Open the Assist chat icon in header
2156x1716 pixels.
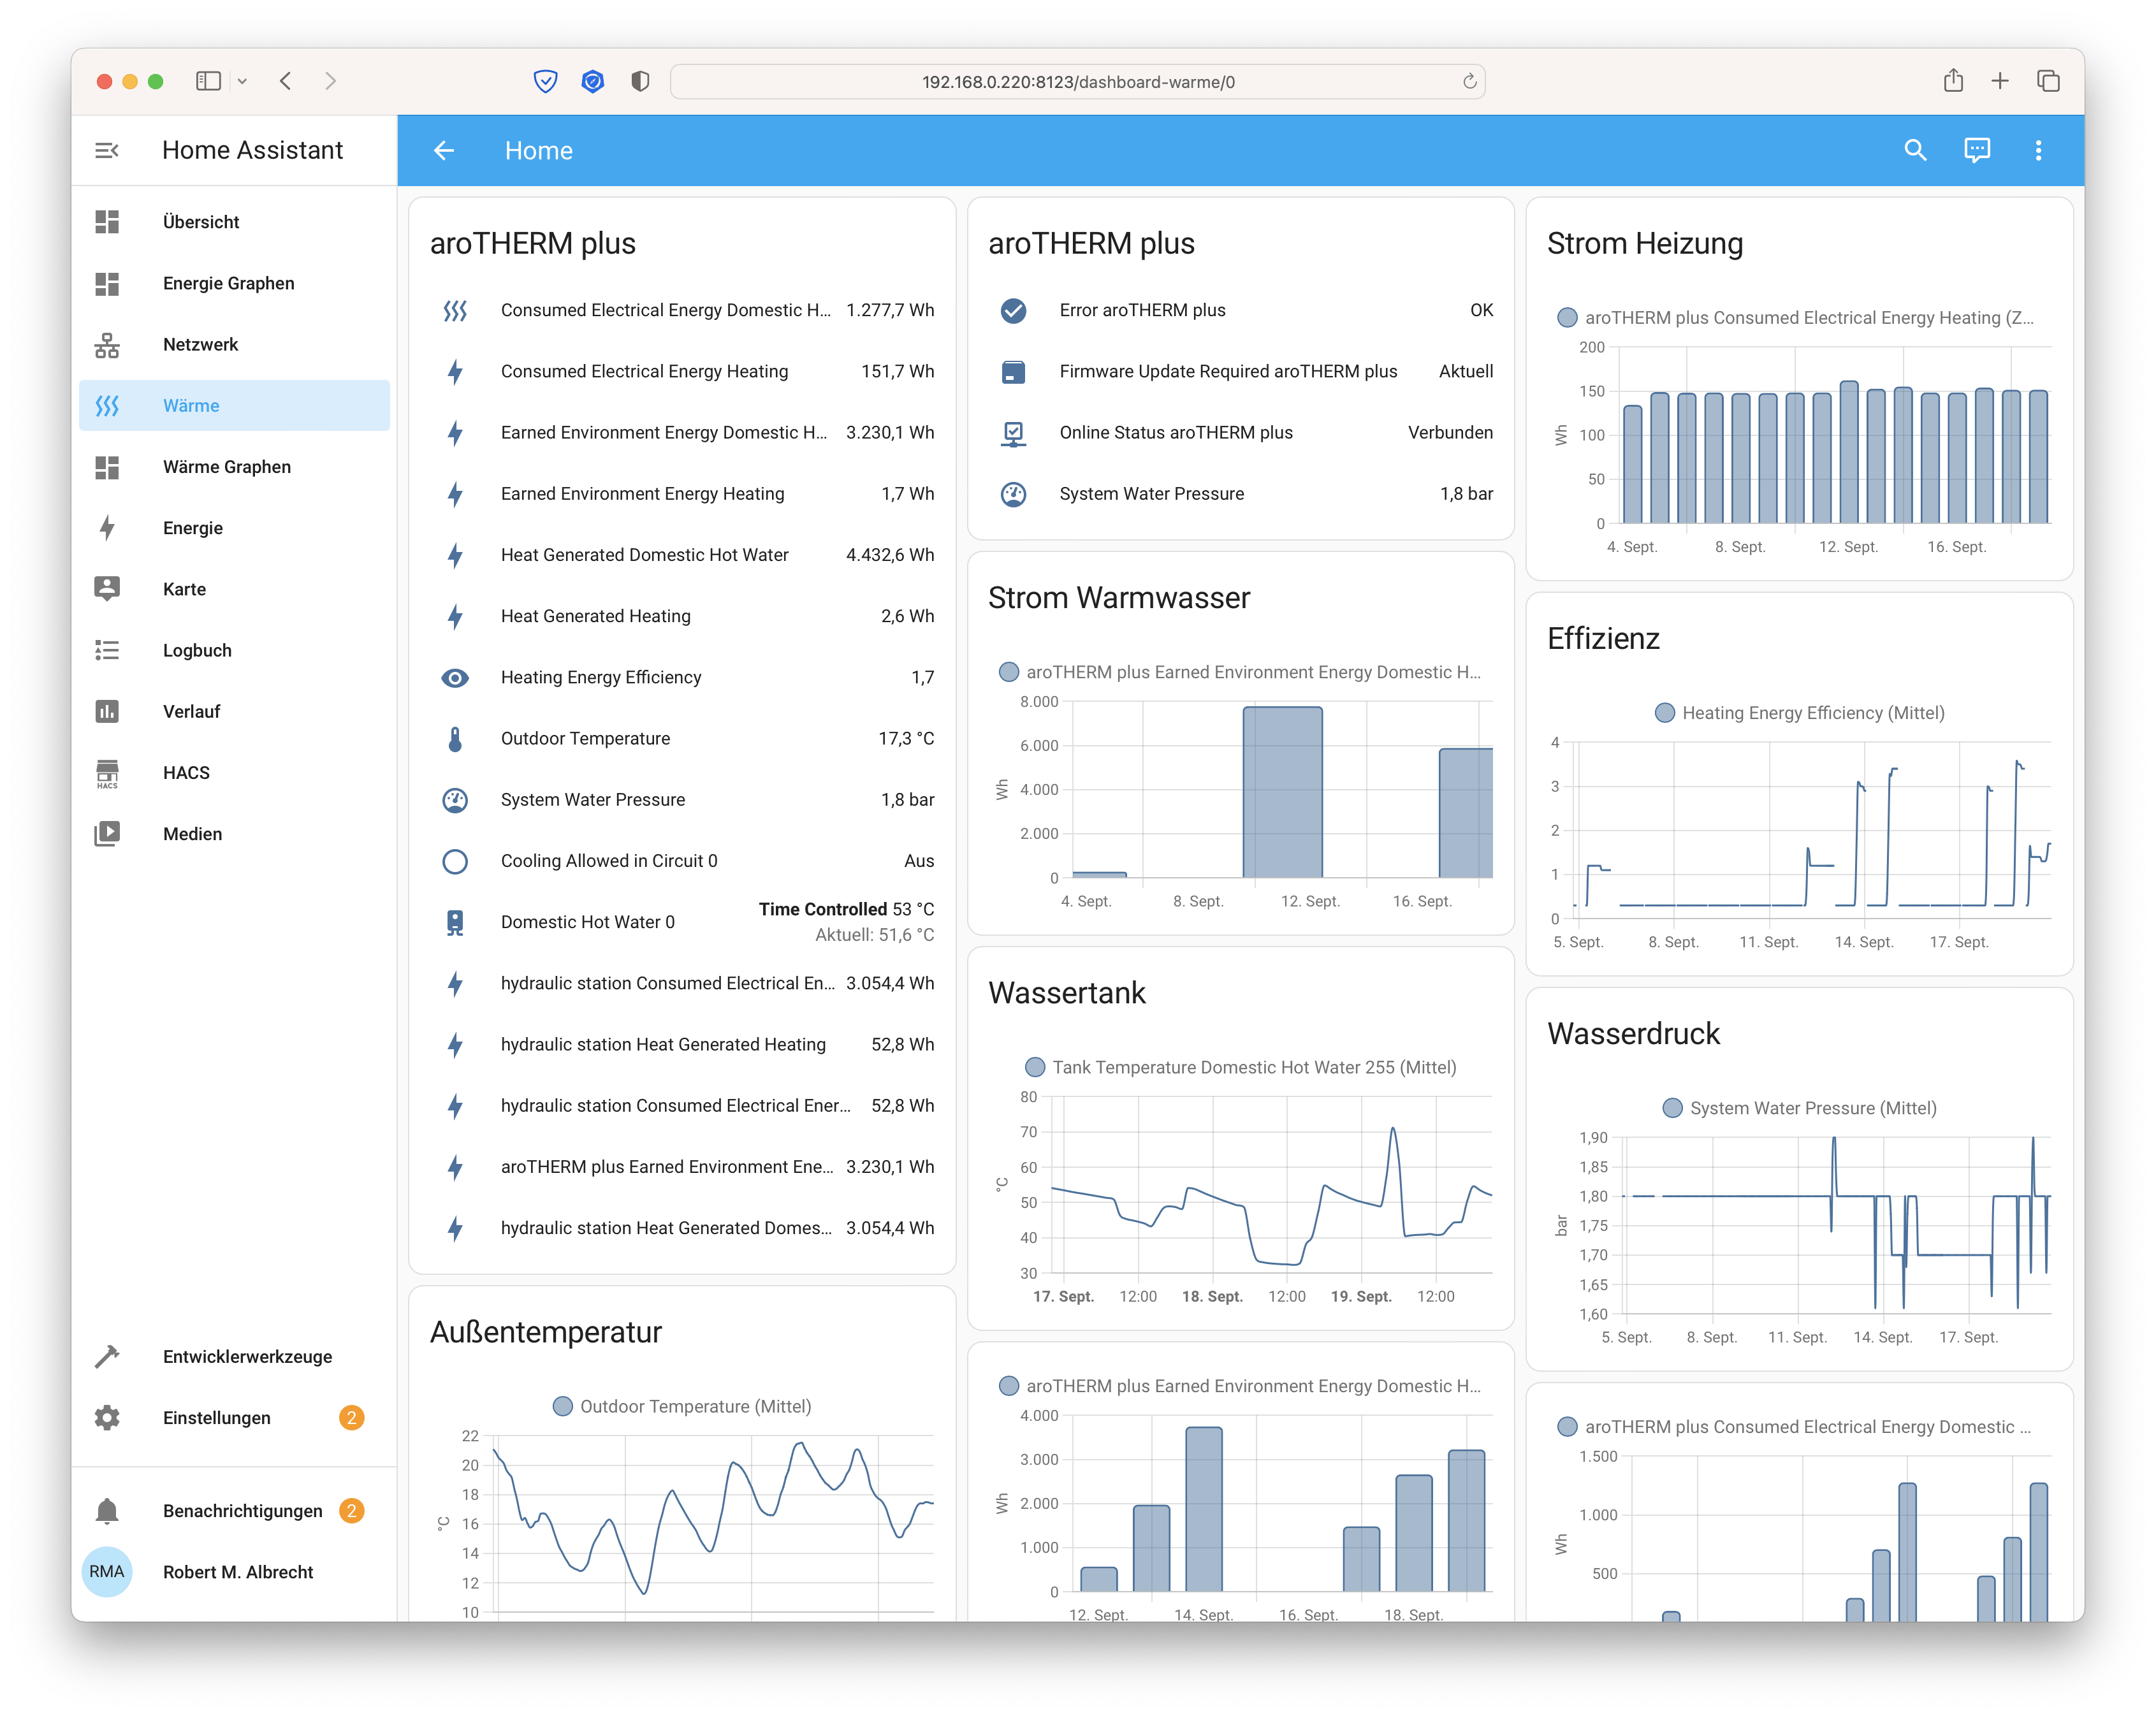click(1976, 150)
